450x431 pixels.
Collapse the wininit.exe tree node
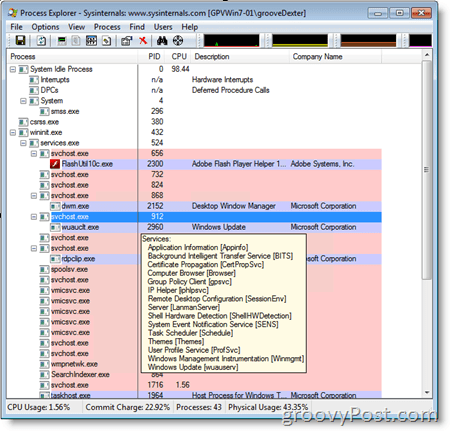(x=13, y=133)
